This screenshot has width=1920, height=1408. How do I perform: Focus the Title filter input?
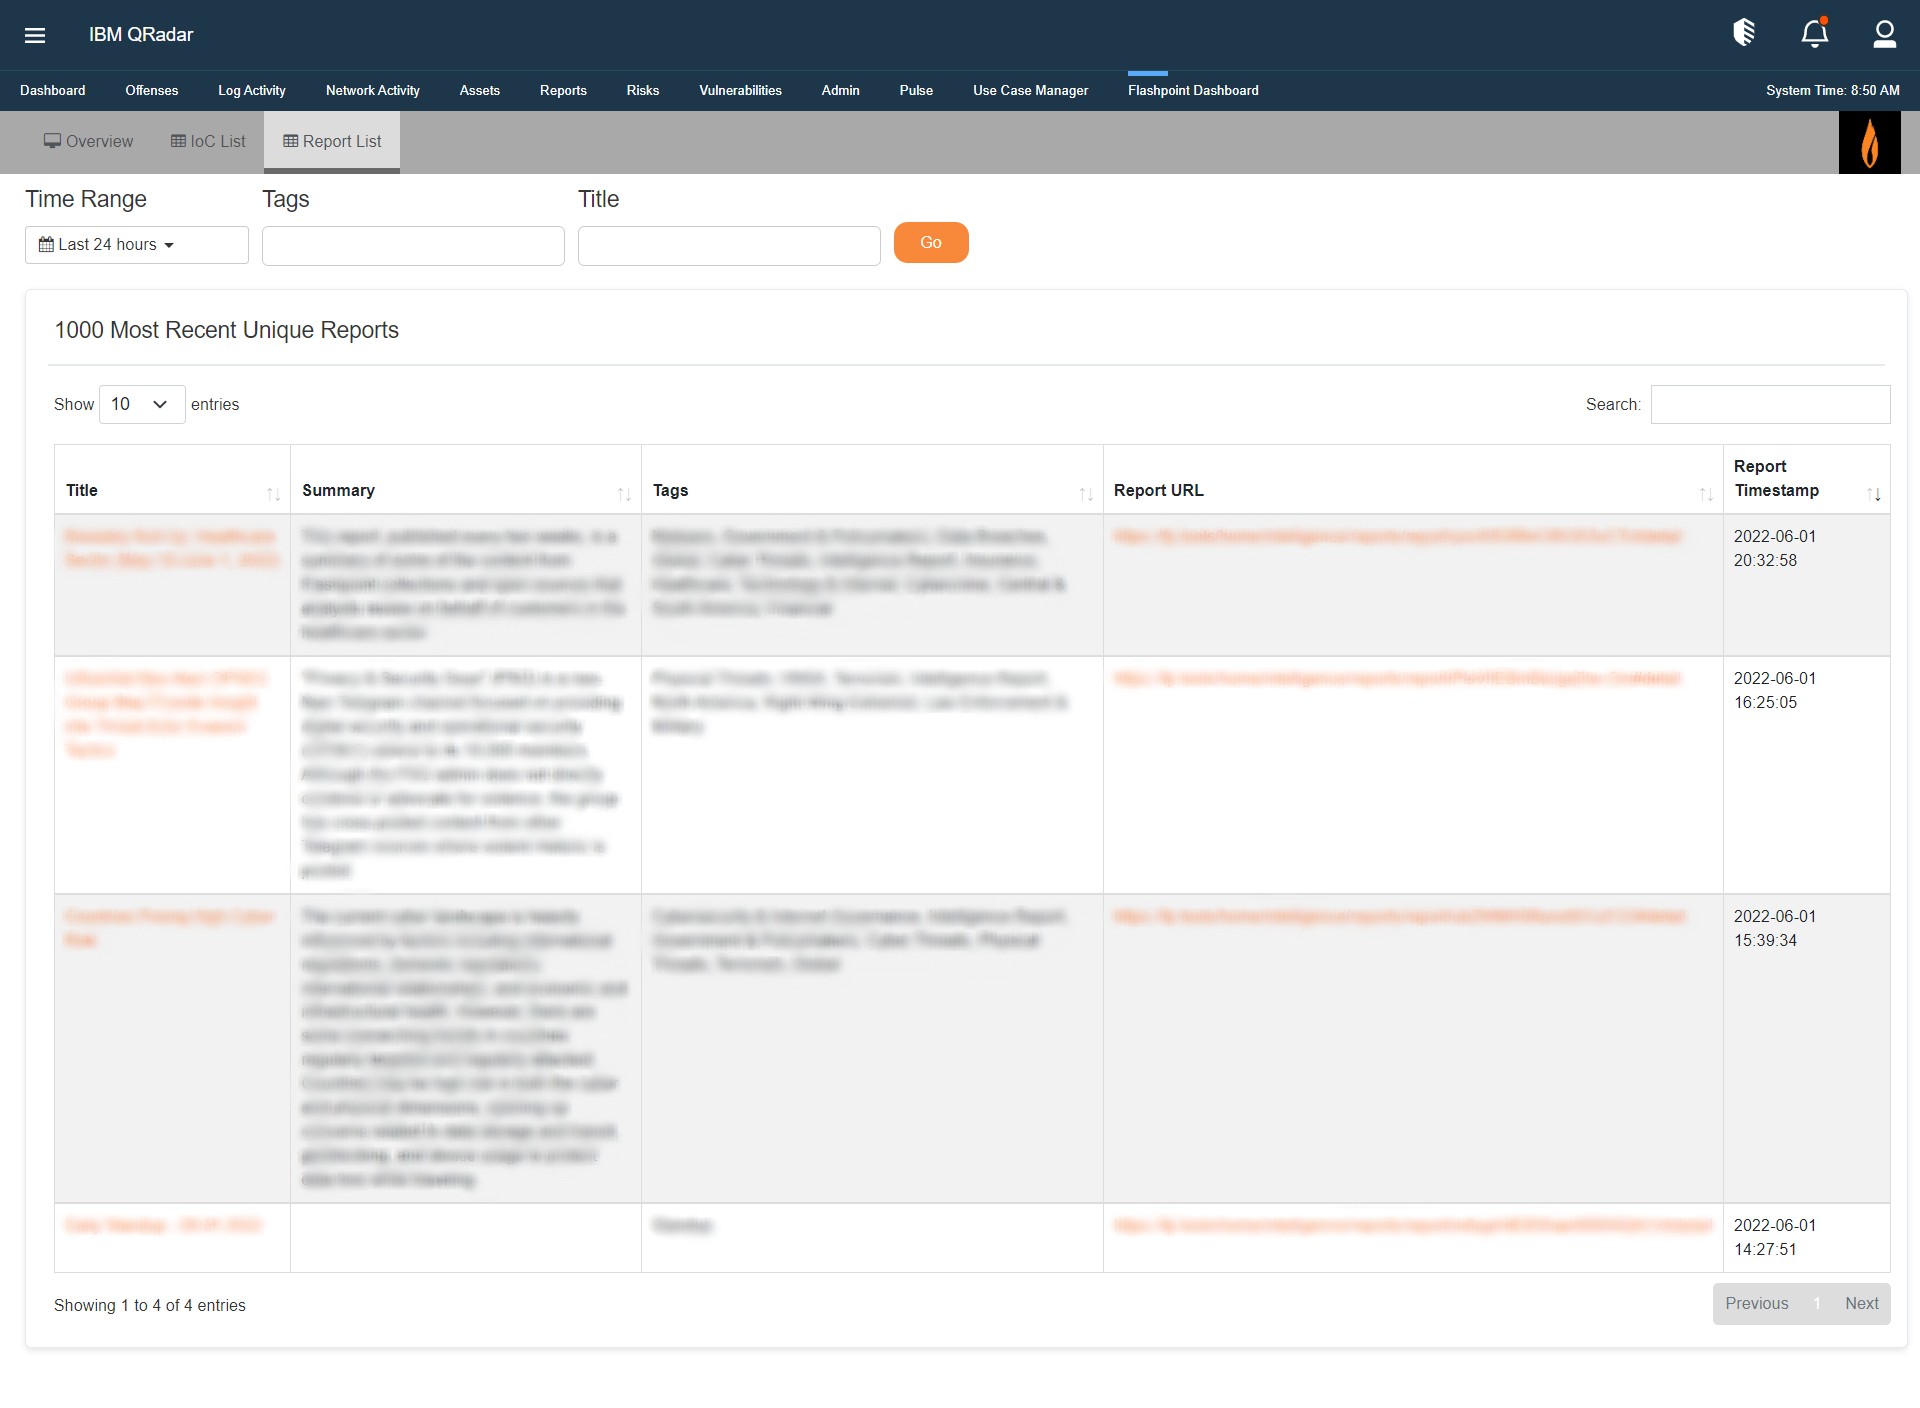click(729, 246)
